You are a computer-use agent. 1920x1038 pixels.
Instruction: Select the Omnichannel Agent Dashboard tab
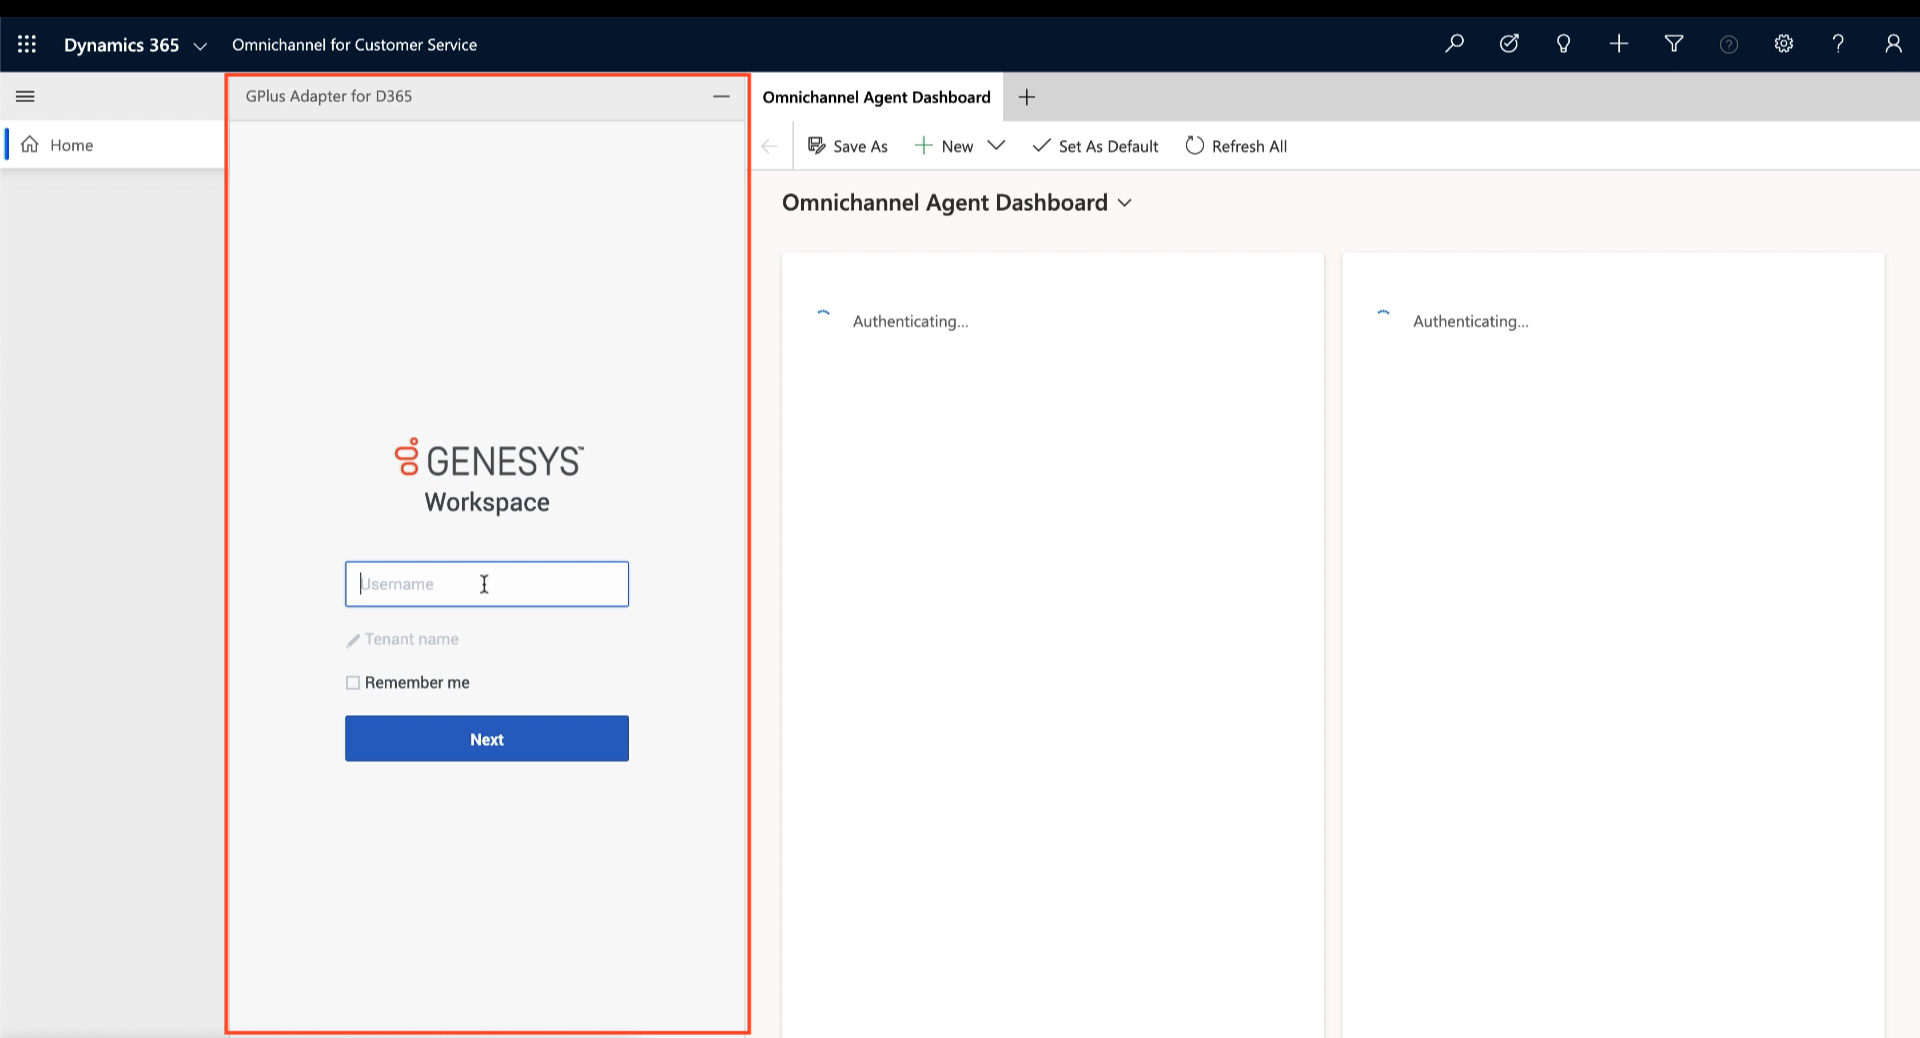876,97
